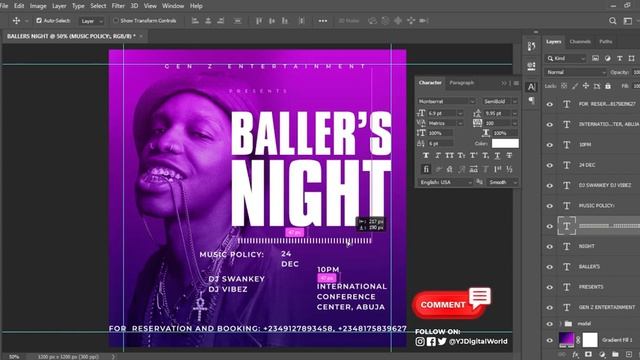Apply All Caps in Character panel
This screenshot has height=360, width=640.
click(449, 156)
